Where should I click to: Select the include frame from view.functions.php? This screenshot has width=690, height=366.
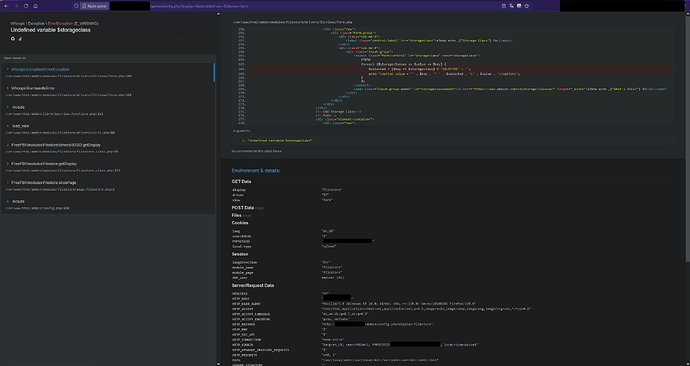(108, 110)
